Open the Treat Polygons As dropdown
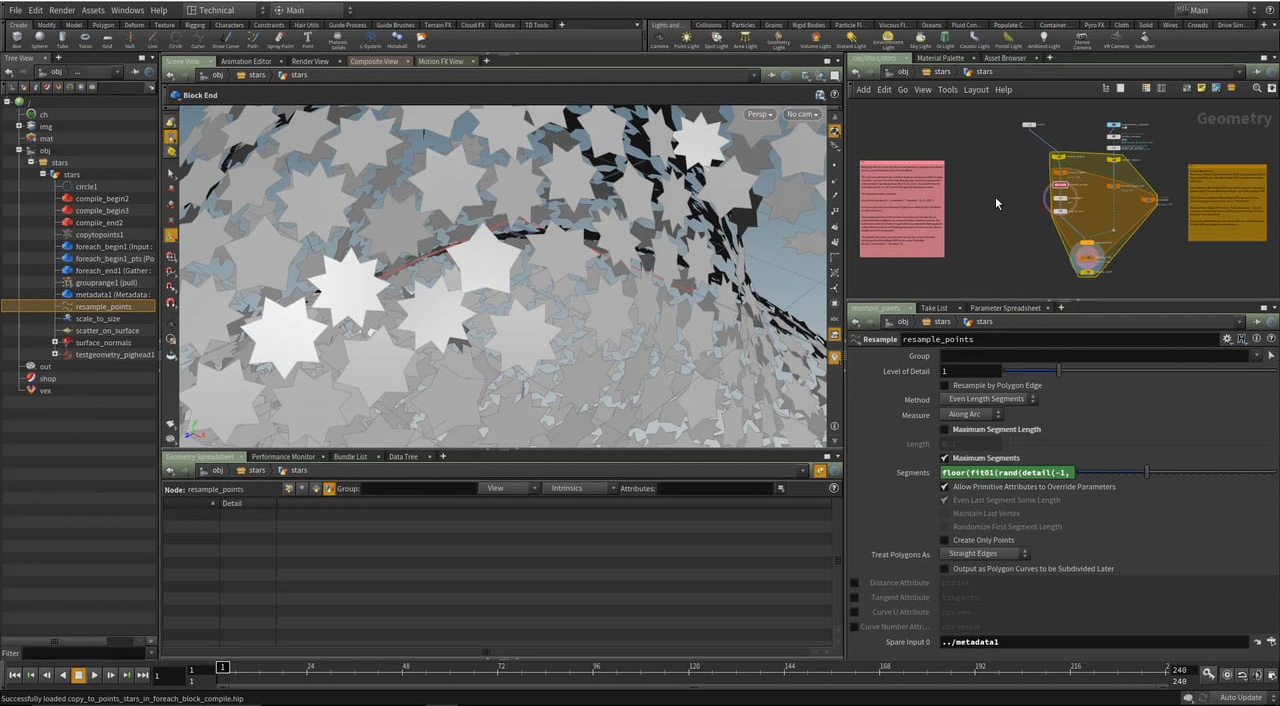This screenshot has height=706, width=1280. [985, 554]
